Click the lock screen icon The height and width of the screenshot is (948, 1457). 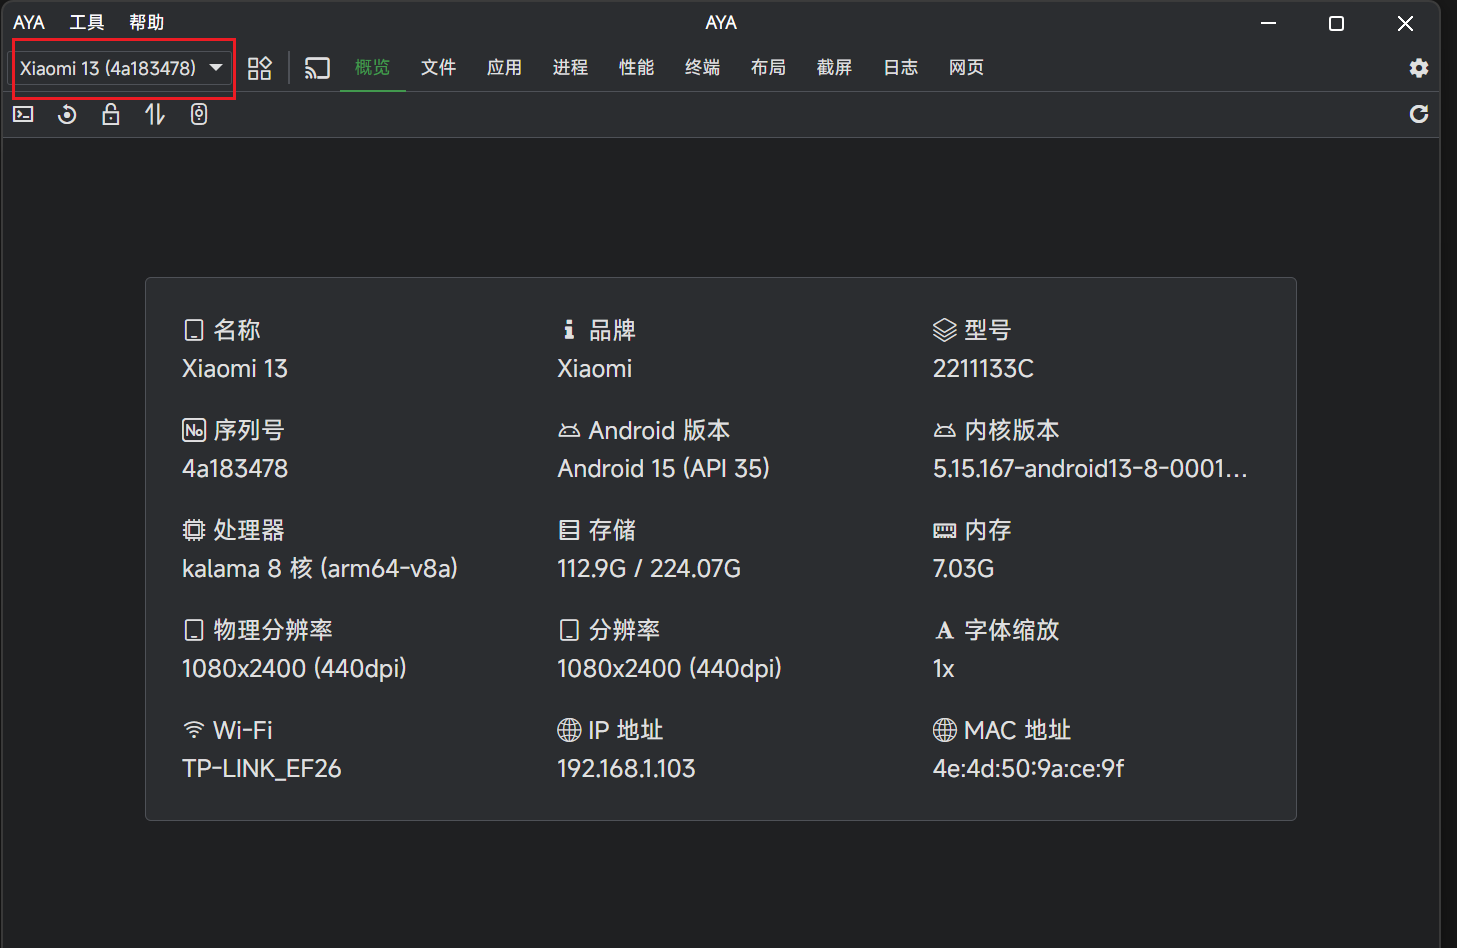point(110,114)
